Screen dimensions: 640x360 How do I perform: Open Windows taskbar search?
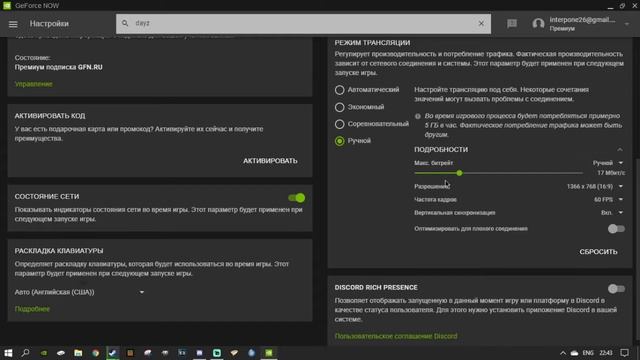pos(25,353)
